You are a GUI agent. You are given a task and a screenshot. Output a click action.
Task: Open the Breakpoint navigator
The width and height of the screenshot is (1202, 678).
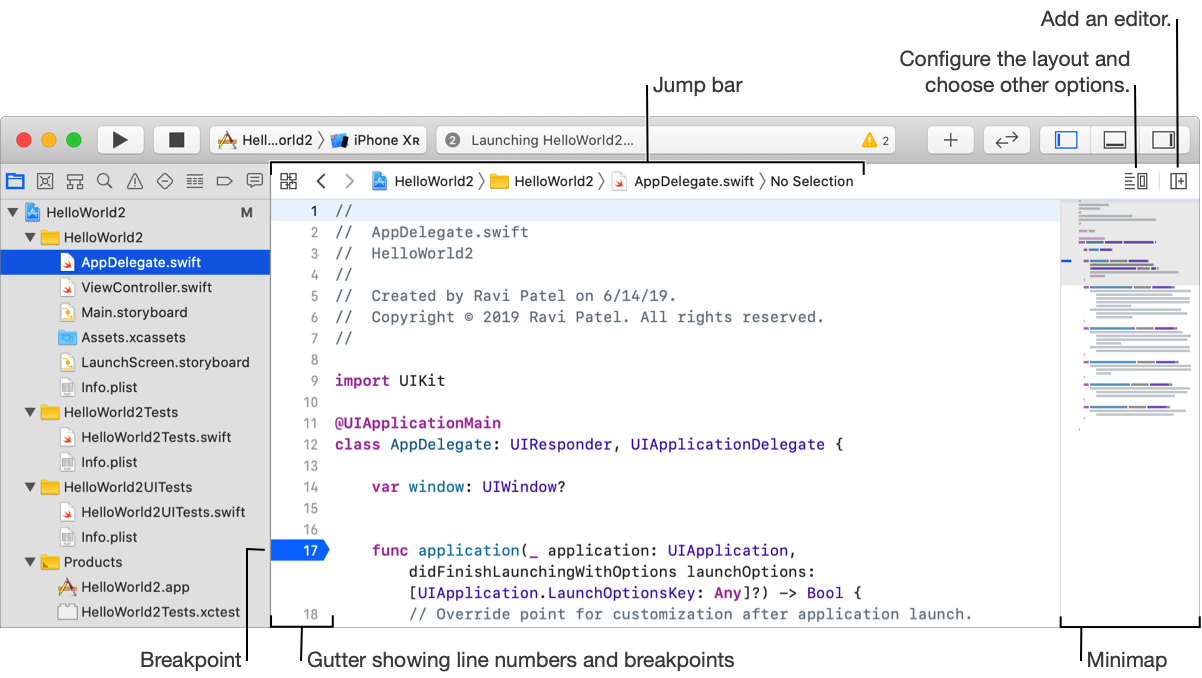[x=225, y=181]
